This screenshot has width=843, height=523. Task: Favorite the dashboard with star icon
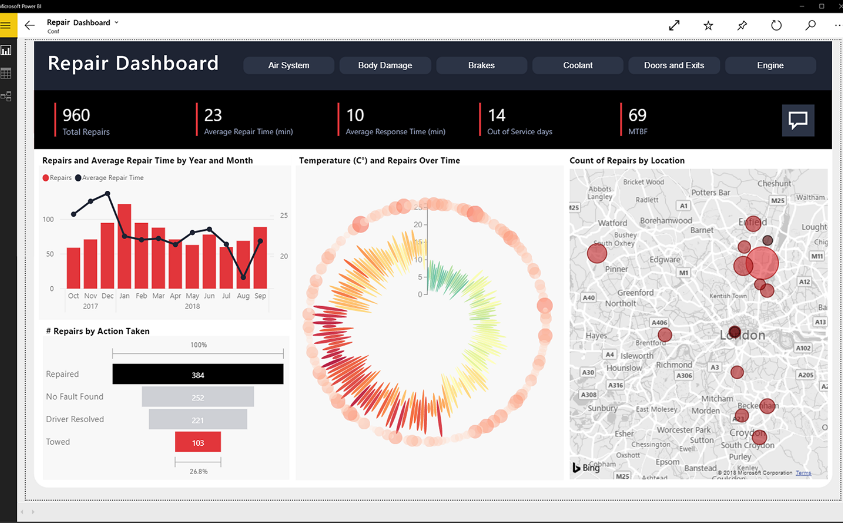(708, 25)
